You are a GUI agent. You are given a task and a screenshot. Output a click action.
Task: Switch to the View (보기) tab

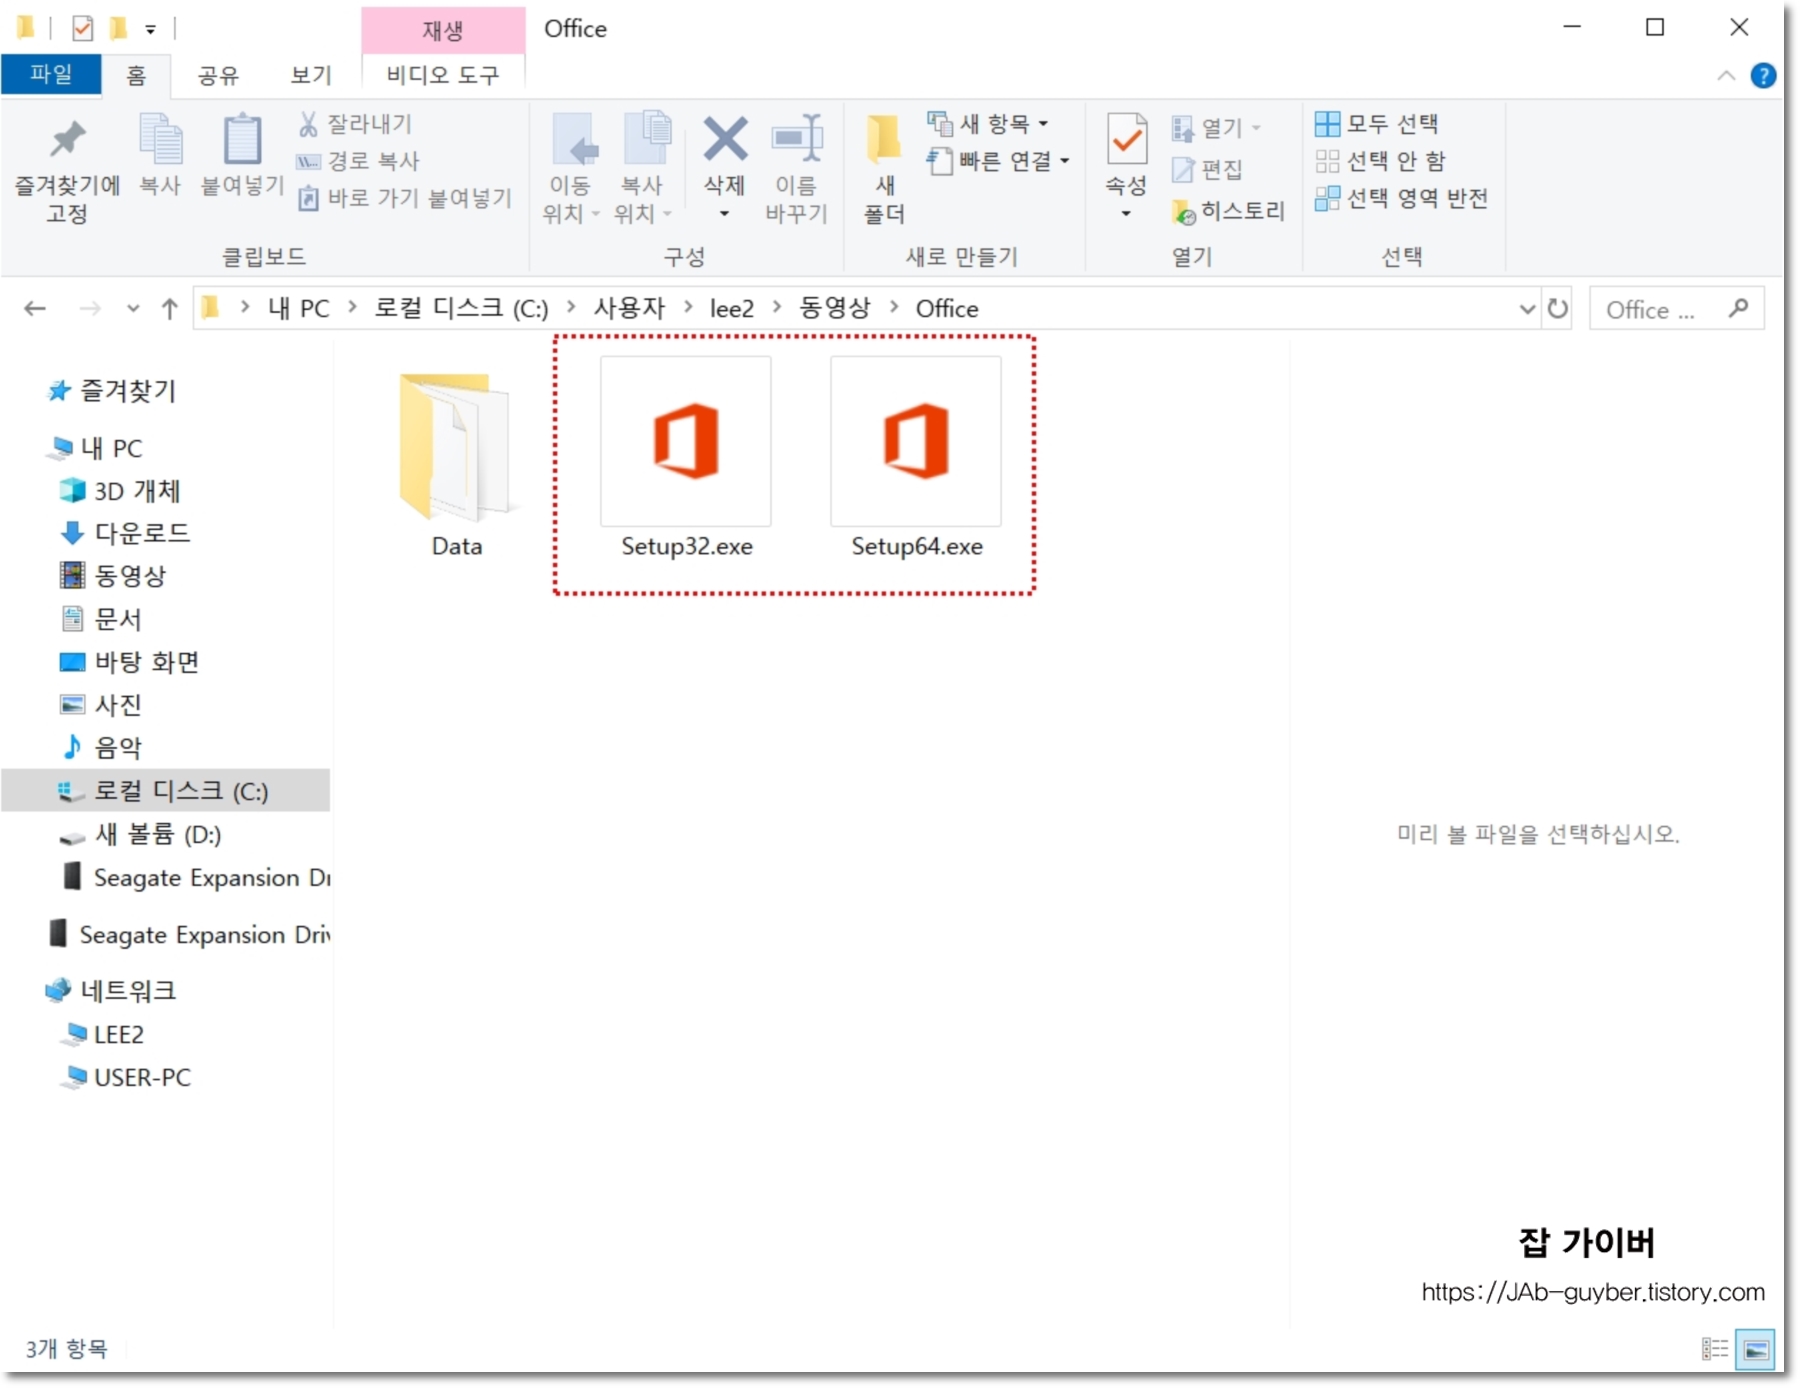pos(311,75)
